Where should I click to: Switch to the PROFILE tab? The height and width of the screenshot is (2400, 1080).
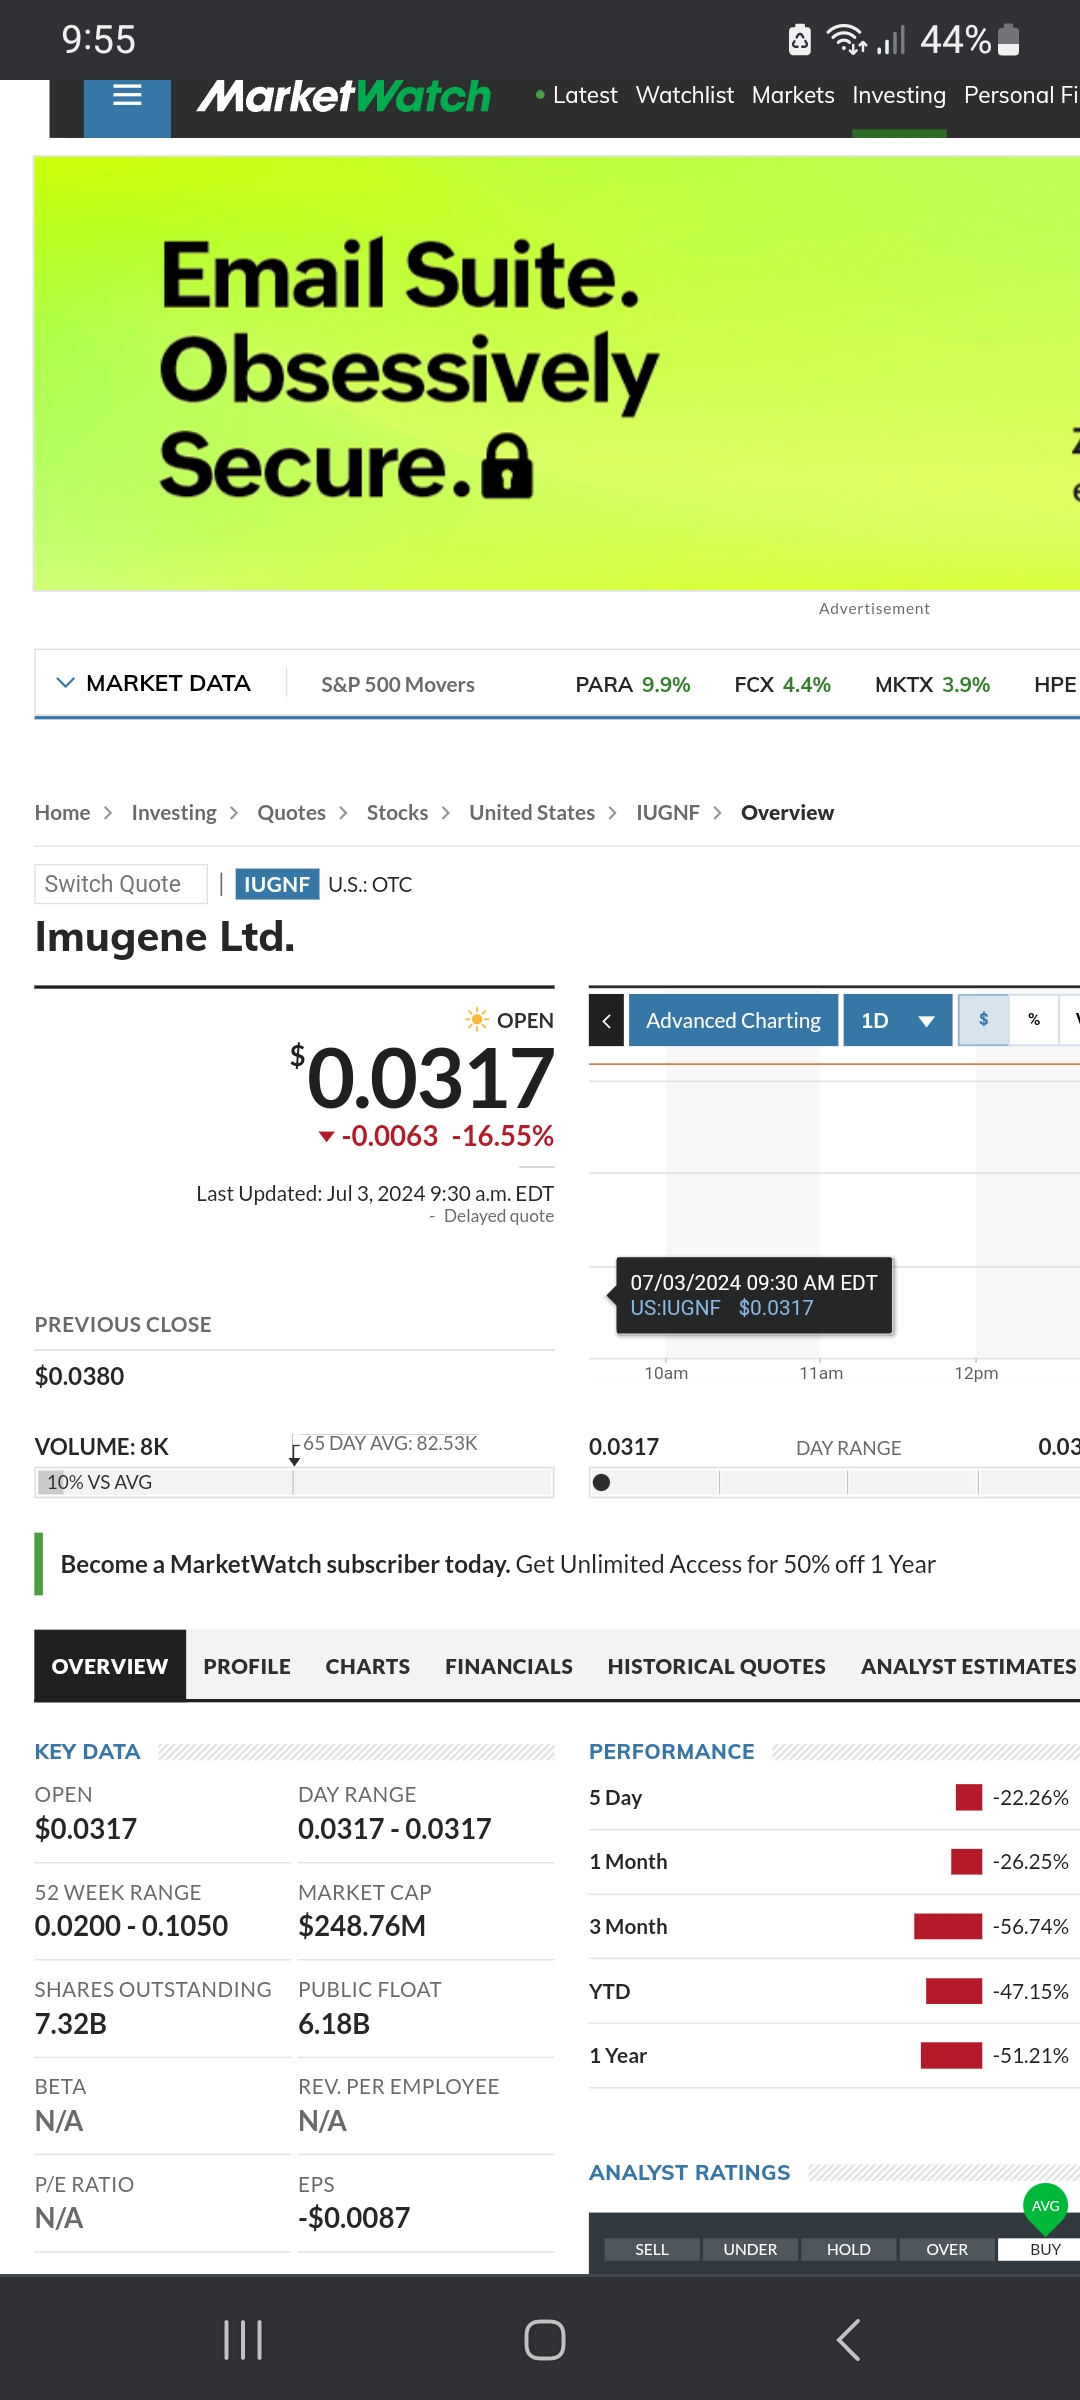247,1666
